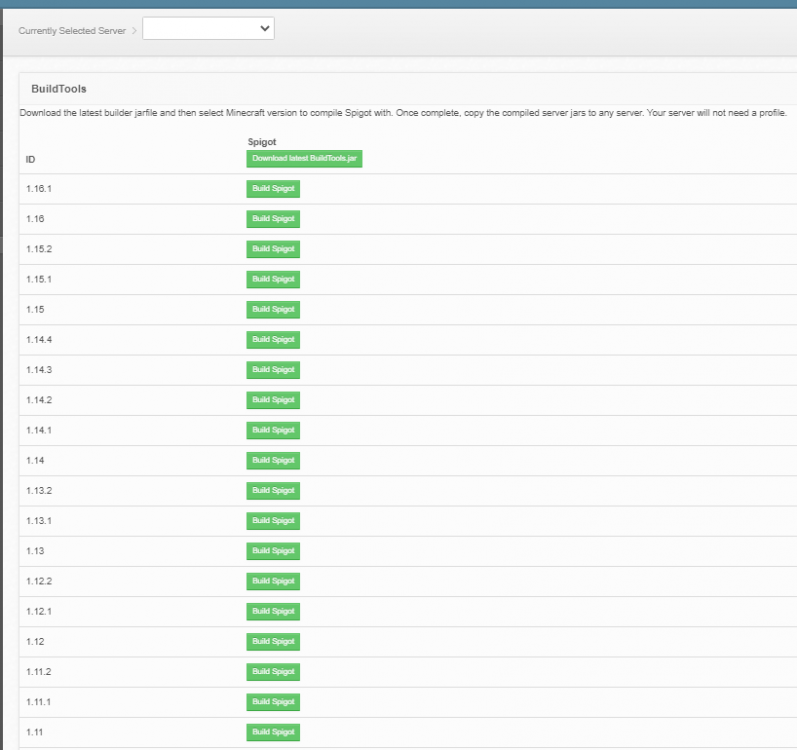Build Spigot for version 1.15.1
Image resolution: width=797 pixels, height=750 pixels.
click(273, 279)
